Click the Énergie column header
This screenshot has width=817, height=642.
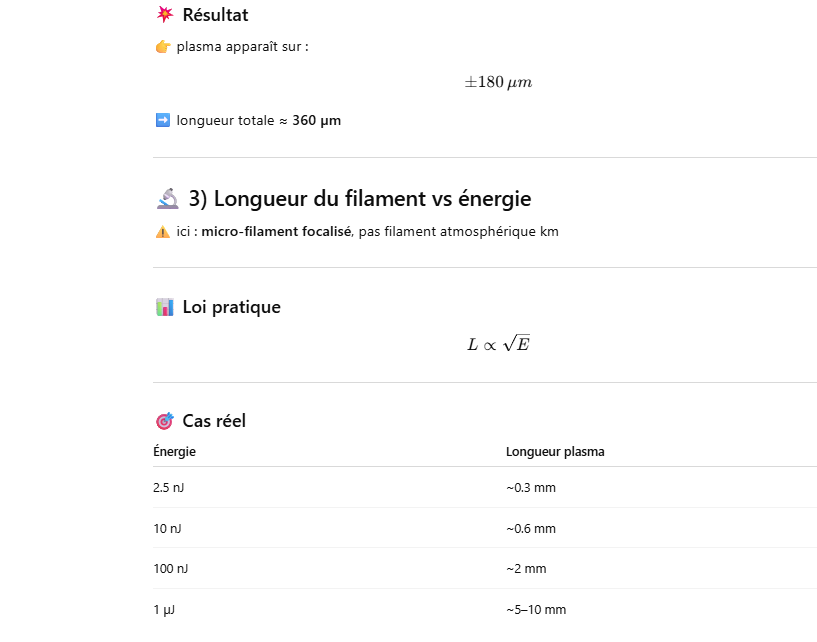pyautogui.click(x=175, y=452)
